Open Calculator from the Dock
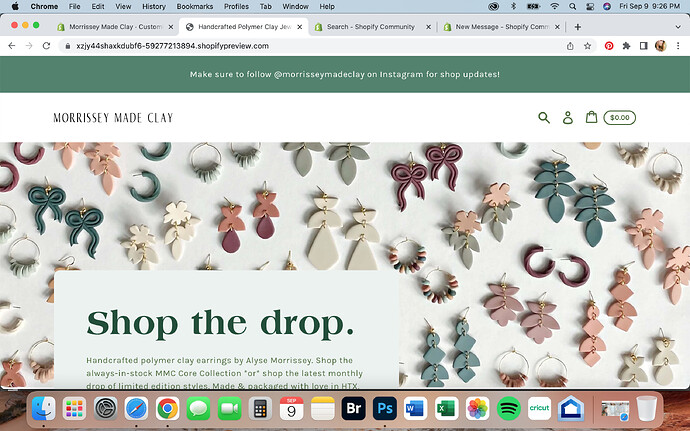The width and height of the screenshot is (690, 431). 261,408
